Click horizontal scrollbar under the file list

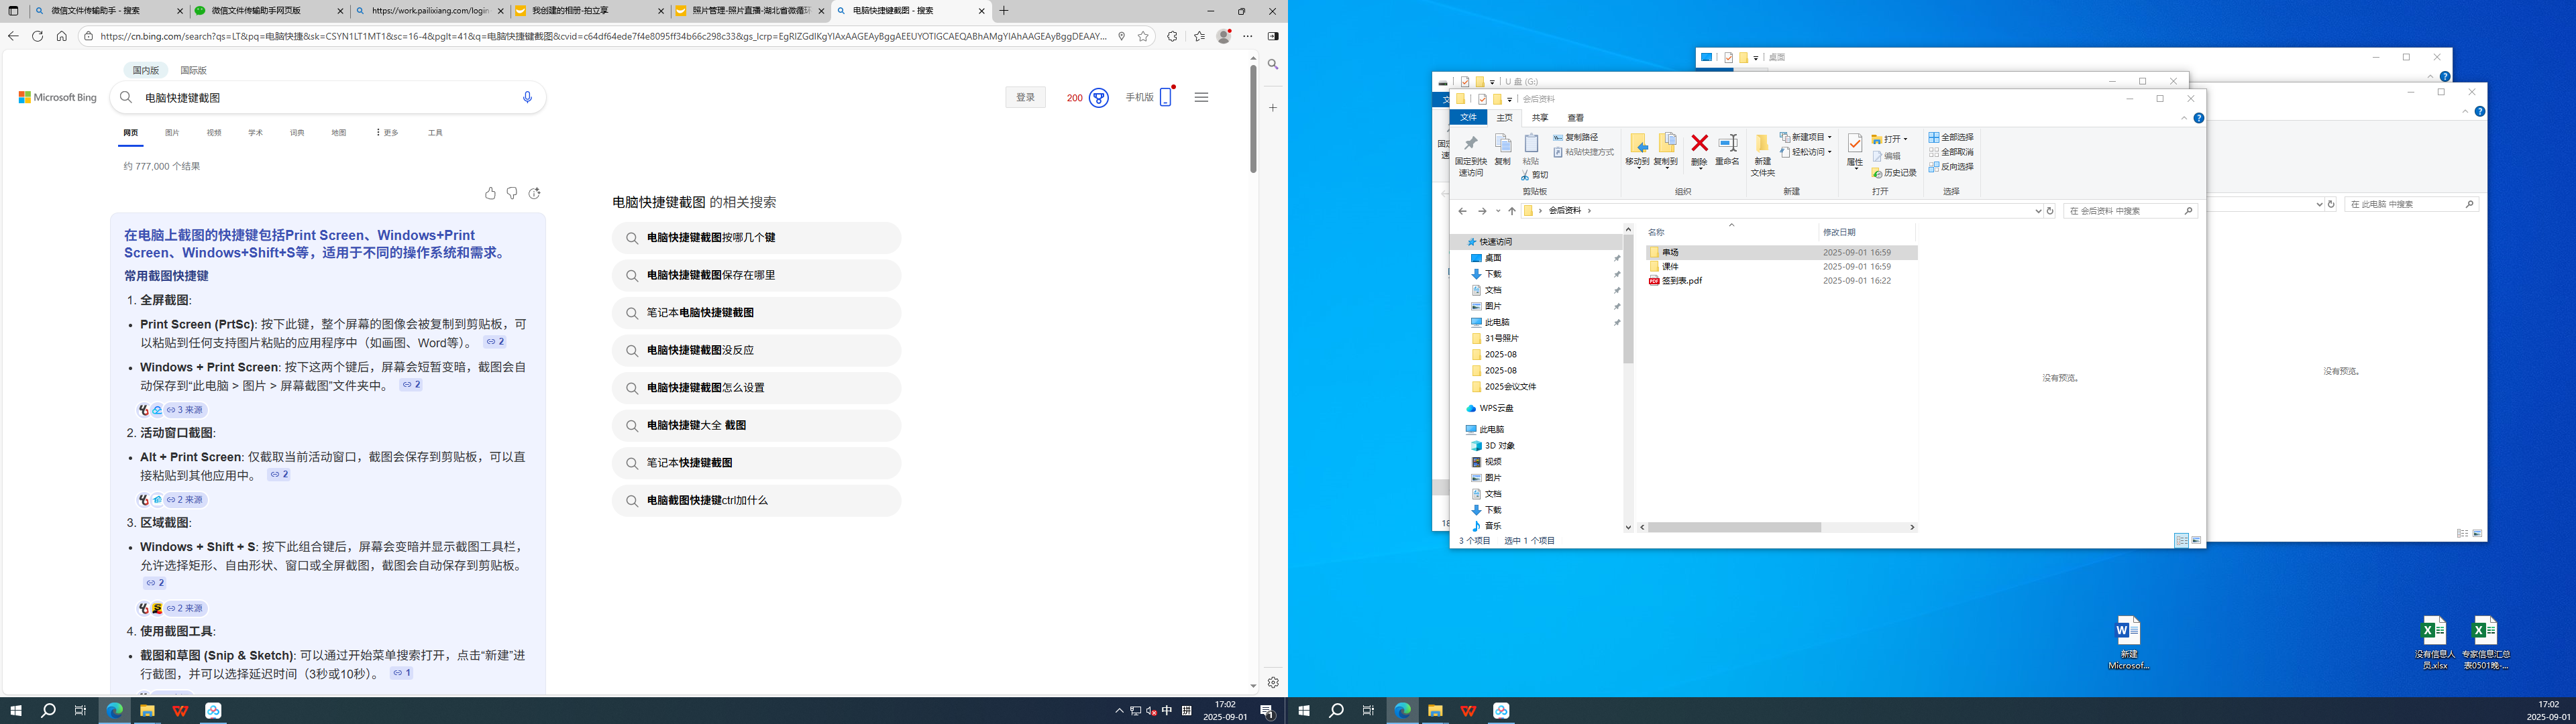tap(1734, 527)
